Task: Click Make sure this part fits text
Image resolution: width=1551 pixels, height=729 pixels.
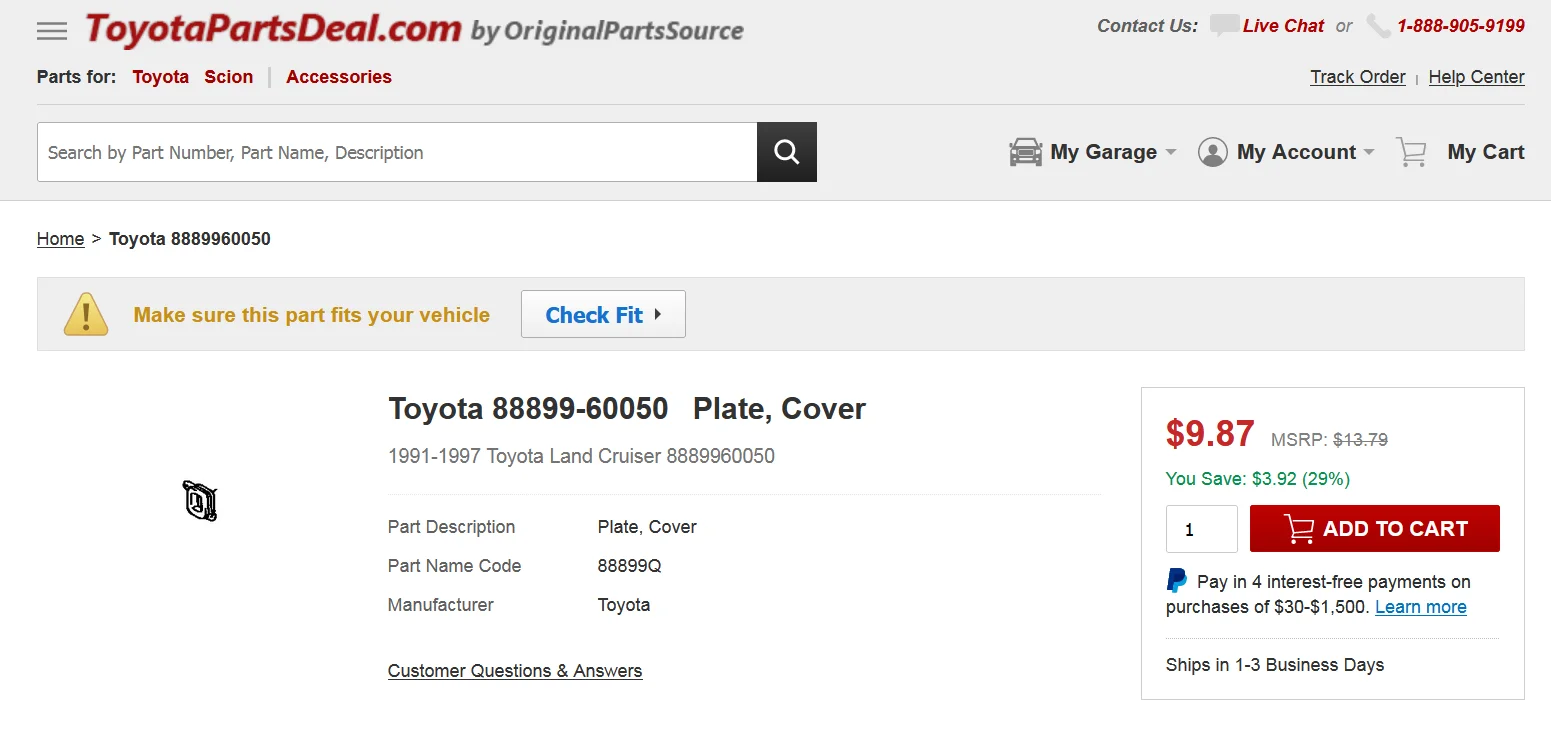Action: tap(312, 315)
